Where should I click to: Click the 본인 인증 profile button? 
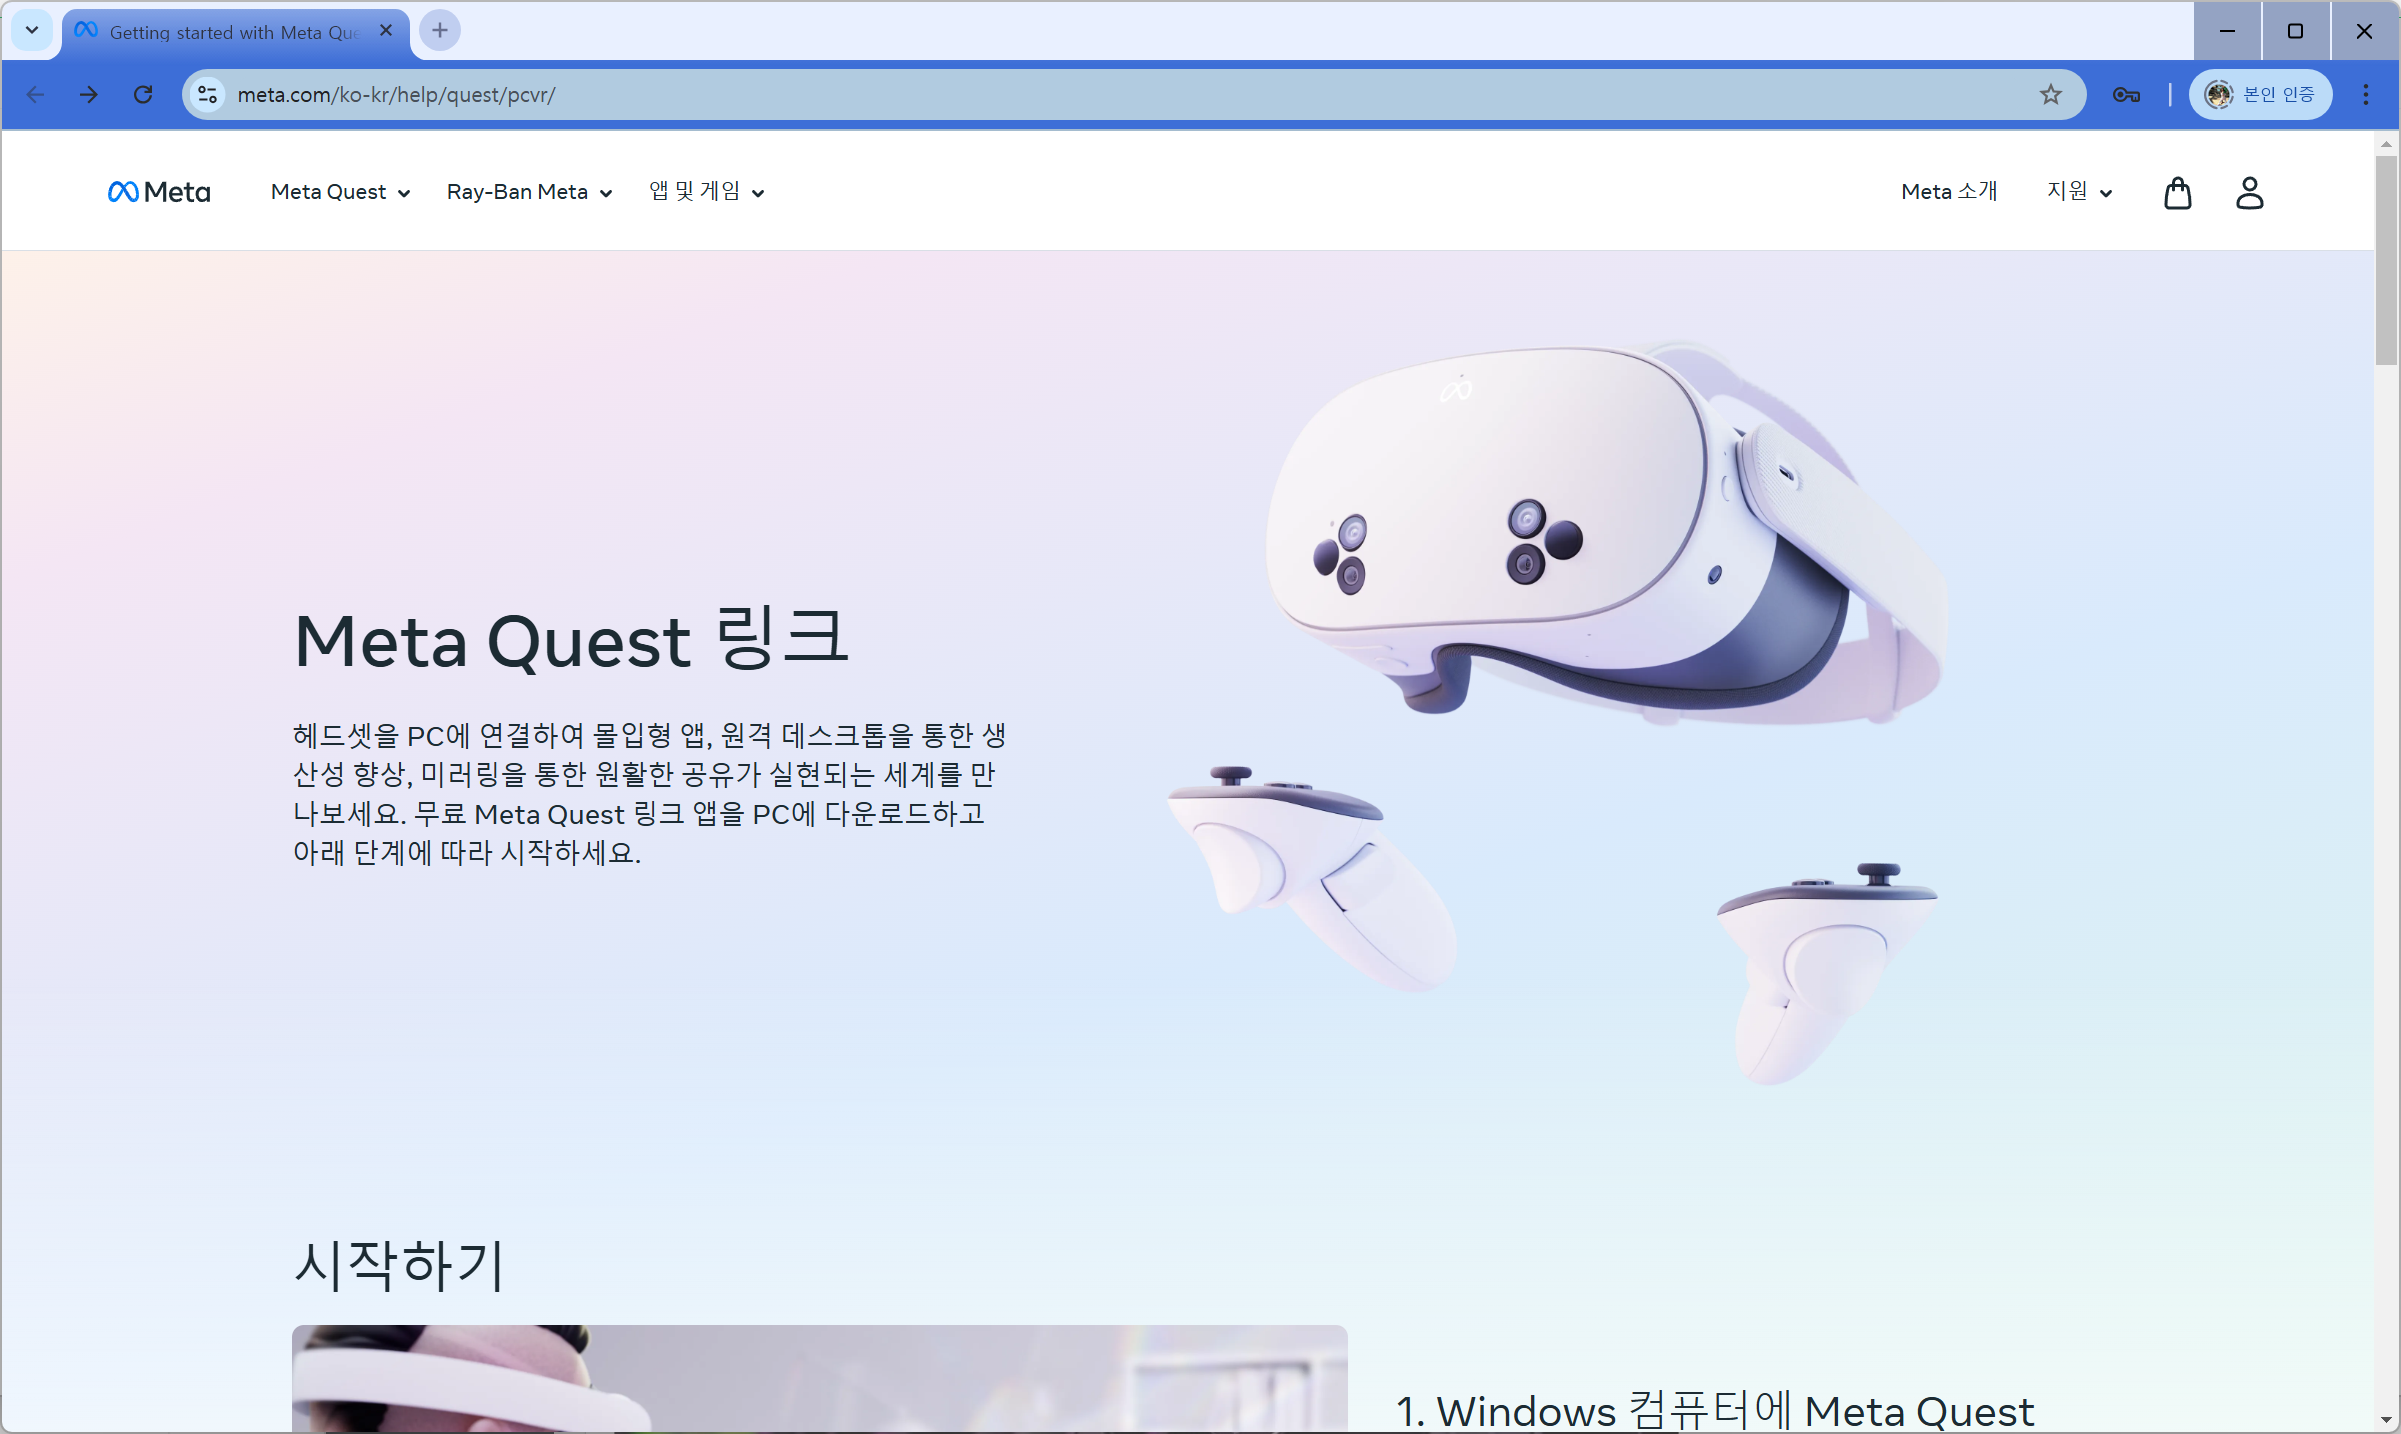tap(2260, 95)
